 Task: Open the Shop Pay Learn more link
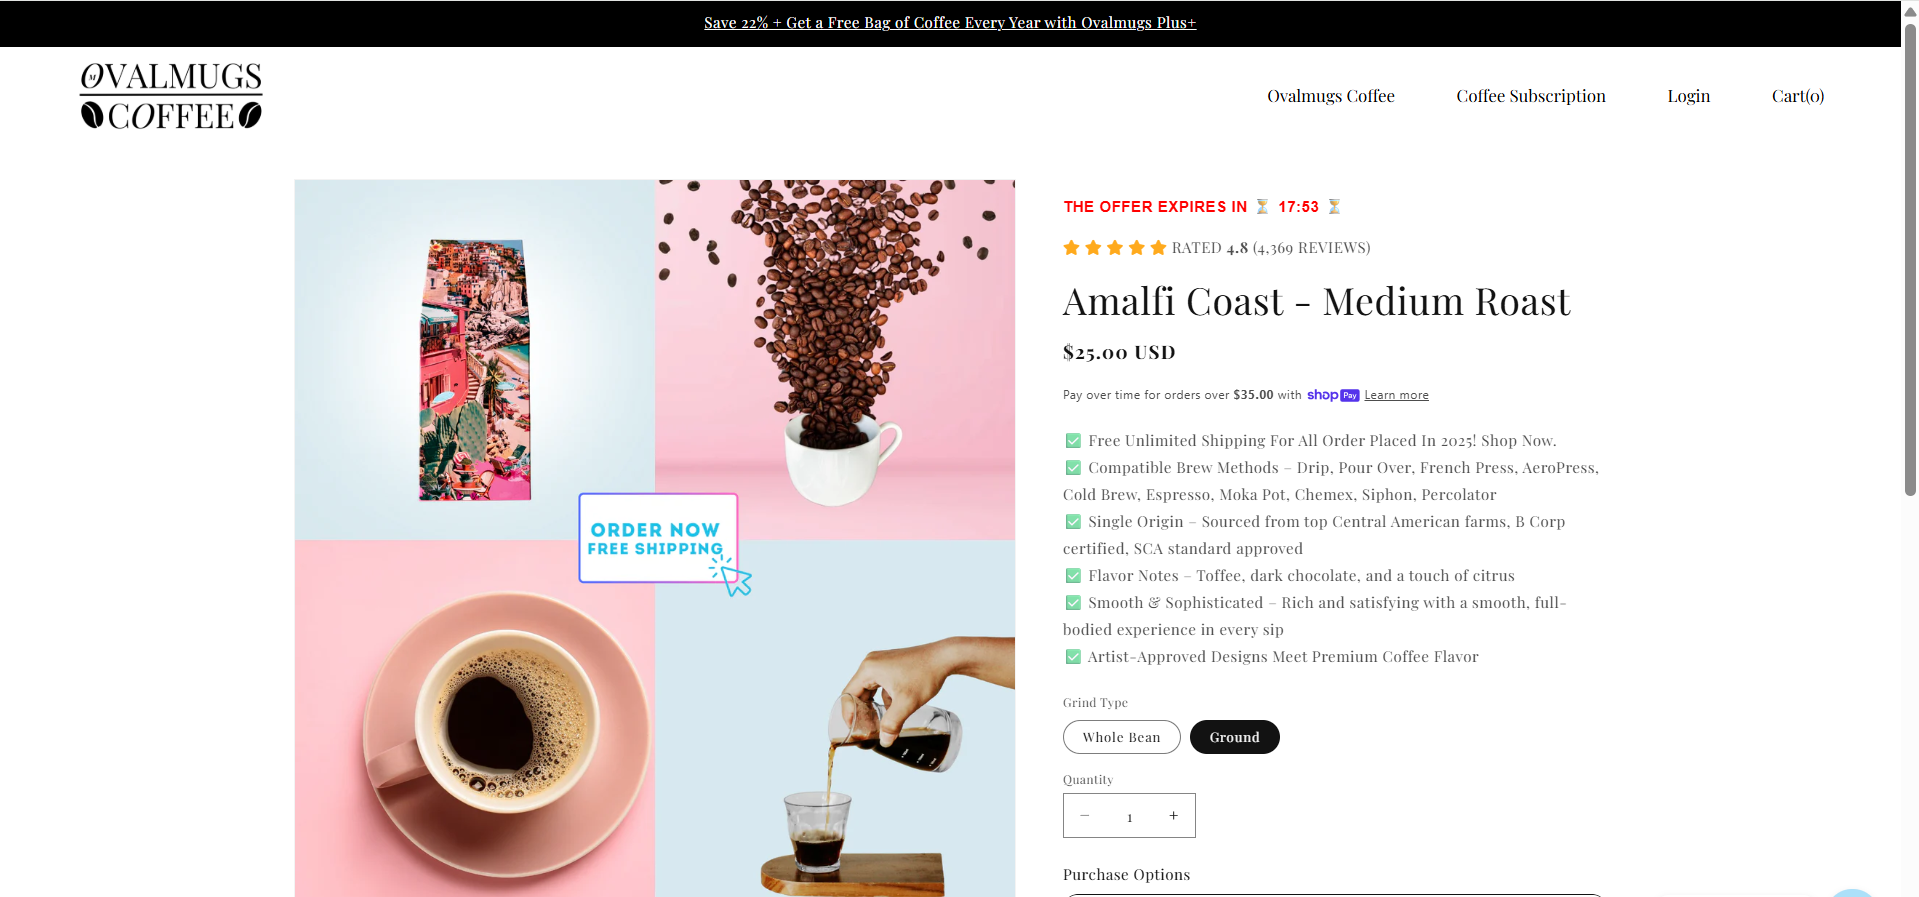tap(1396, 395)
